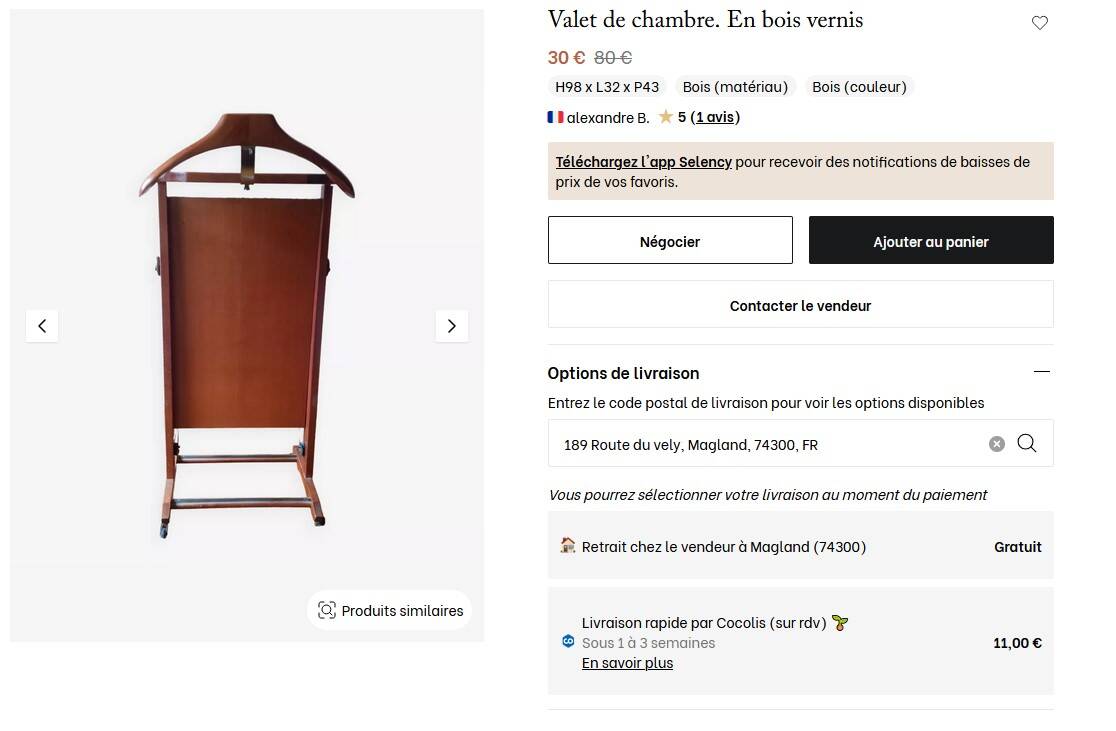1116x731 pixels.
Task: Go to the next product photo
Action: tap(452, 326)
